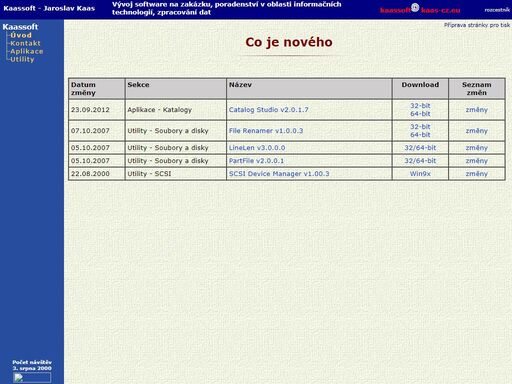
Task: Download Catalog Studio 32-bit version
Action: tap(420, 106)
